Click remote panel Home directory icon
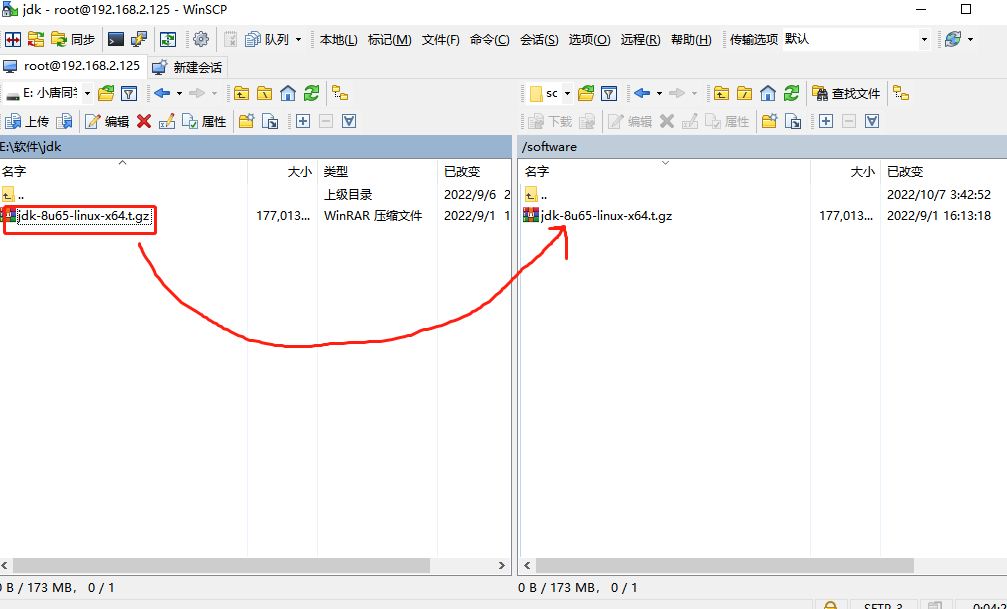This screenshot has height=609, width=1007. (768, 94)
